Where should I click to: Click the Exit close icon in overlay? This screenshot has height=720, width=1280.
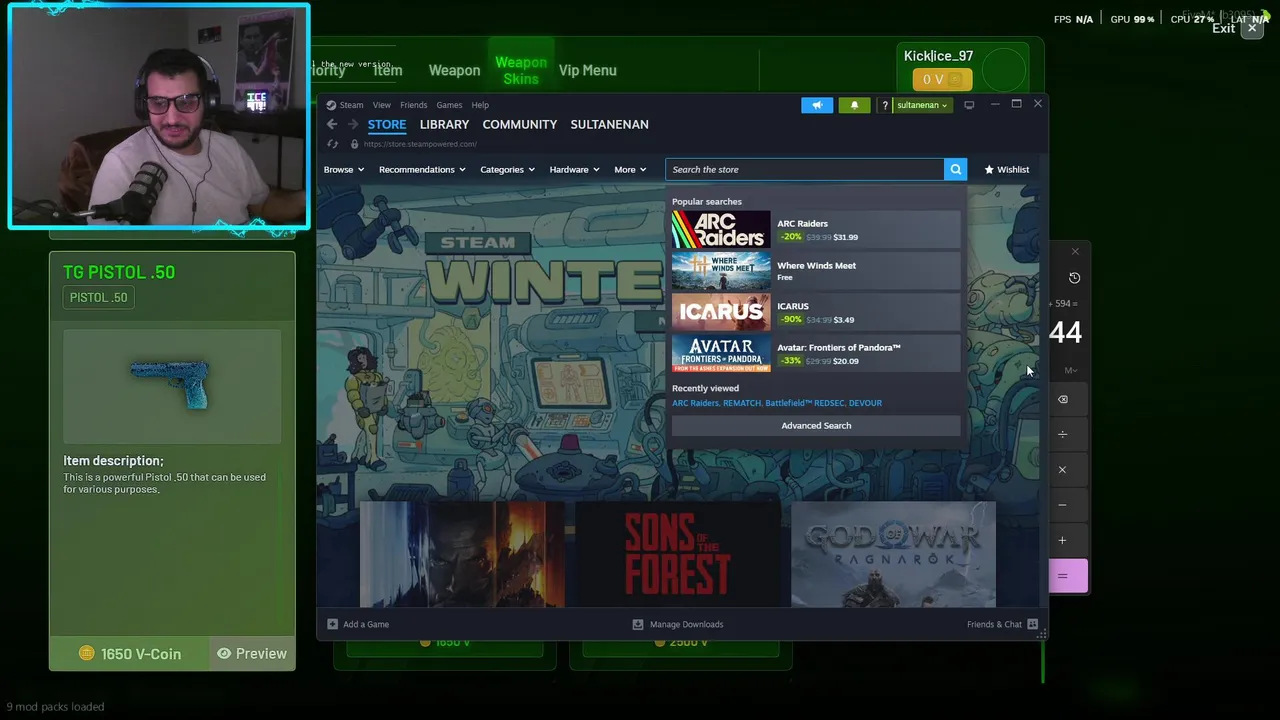(1252, 28)
